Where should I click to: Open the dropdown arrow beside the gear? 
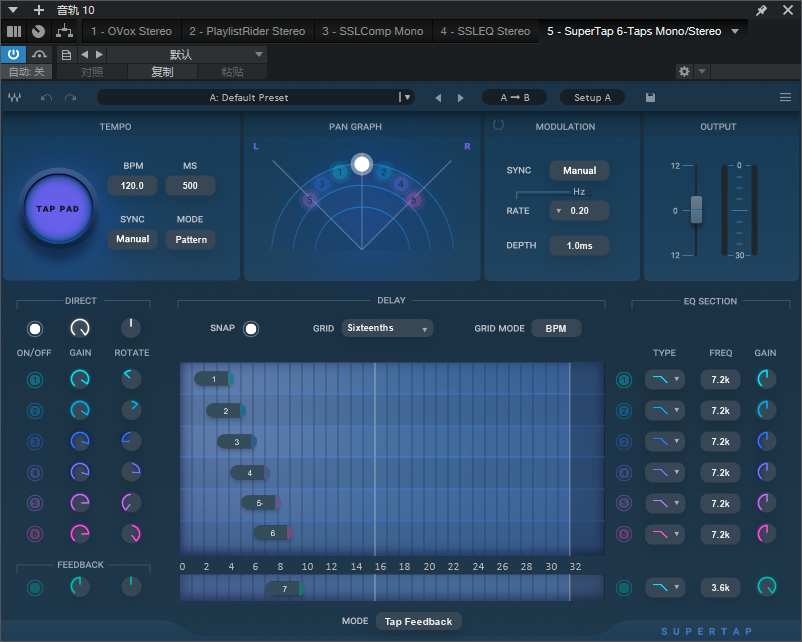pos(702,71)
